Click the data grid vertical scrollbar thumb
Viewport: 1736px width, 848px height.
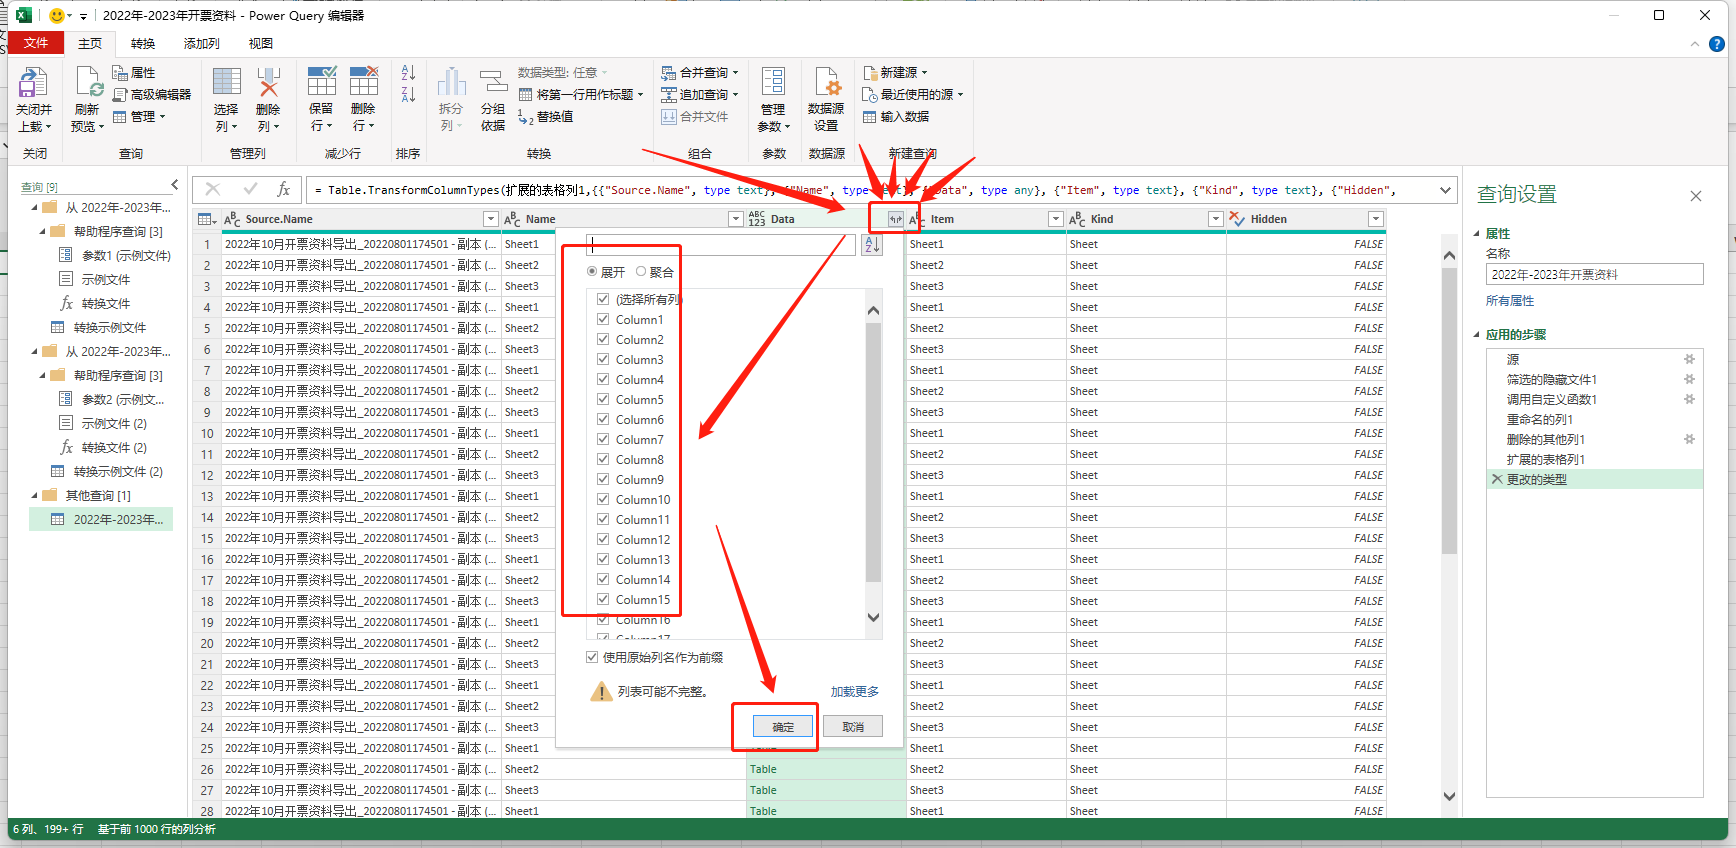[1449, 410]
